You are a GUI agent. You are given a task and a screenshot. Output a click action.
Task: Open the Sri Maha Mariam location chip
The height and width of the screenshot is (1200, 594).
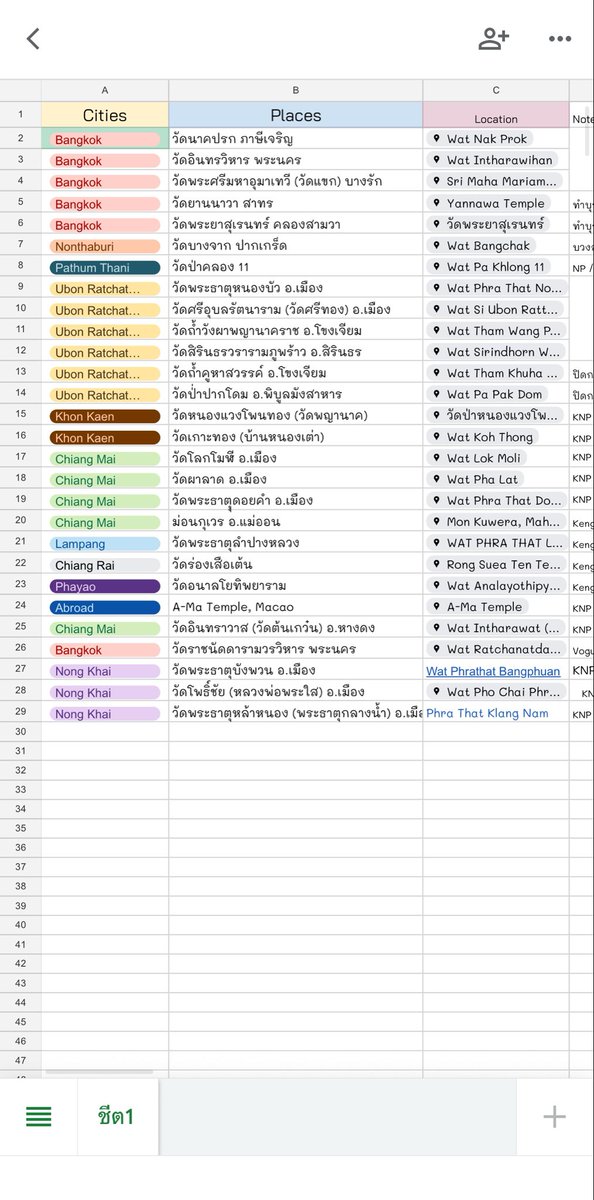tap(495, 181)
